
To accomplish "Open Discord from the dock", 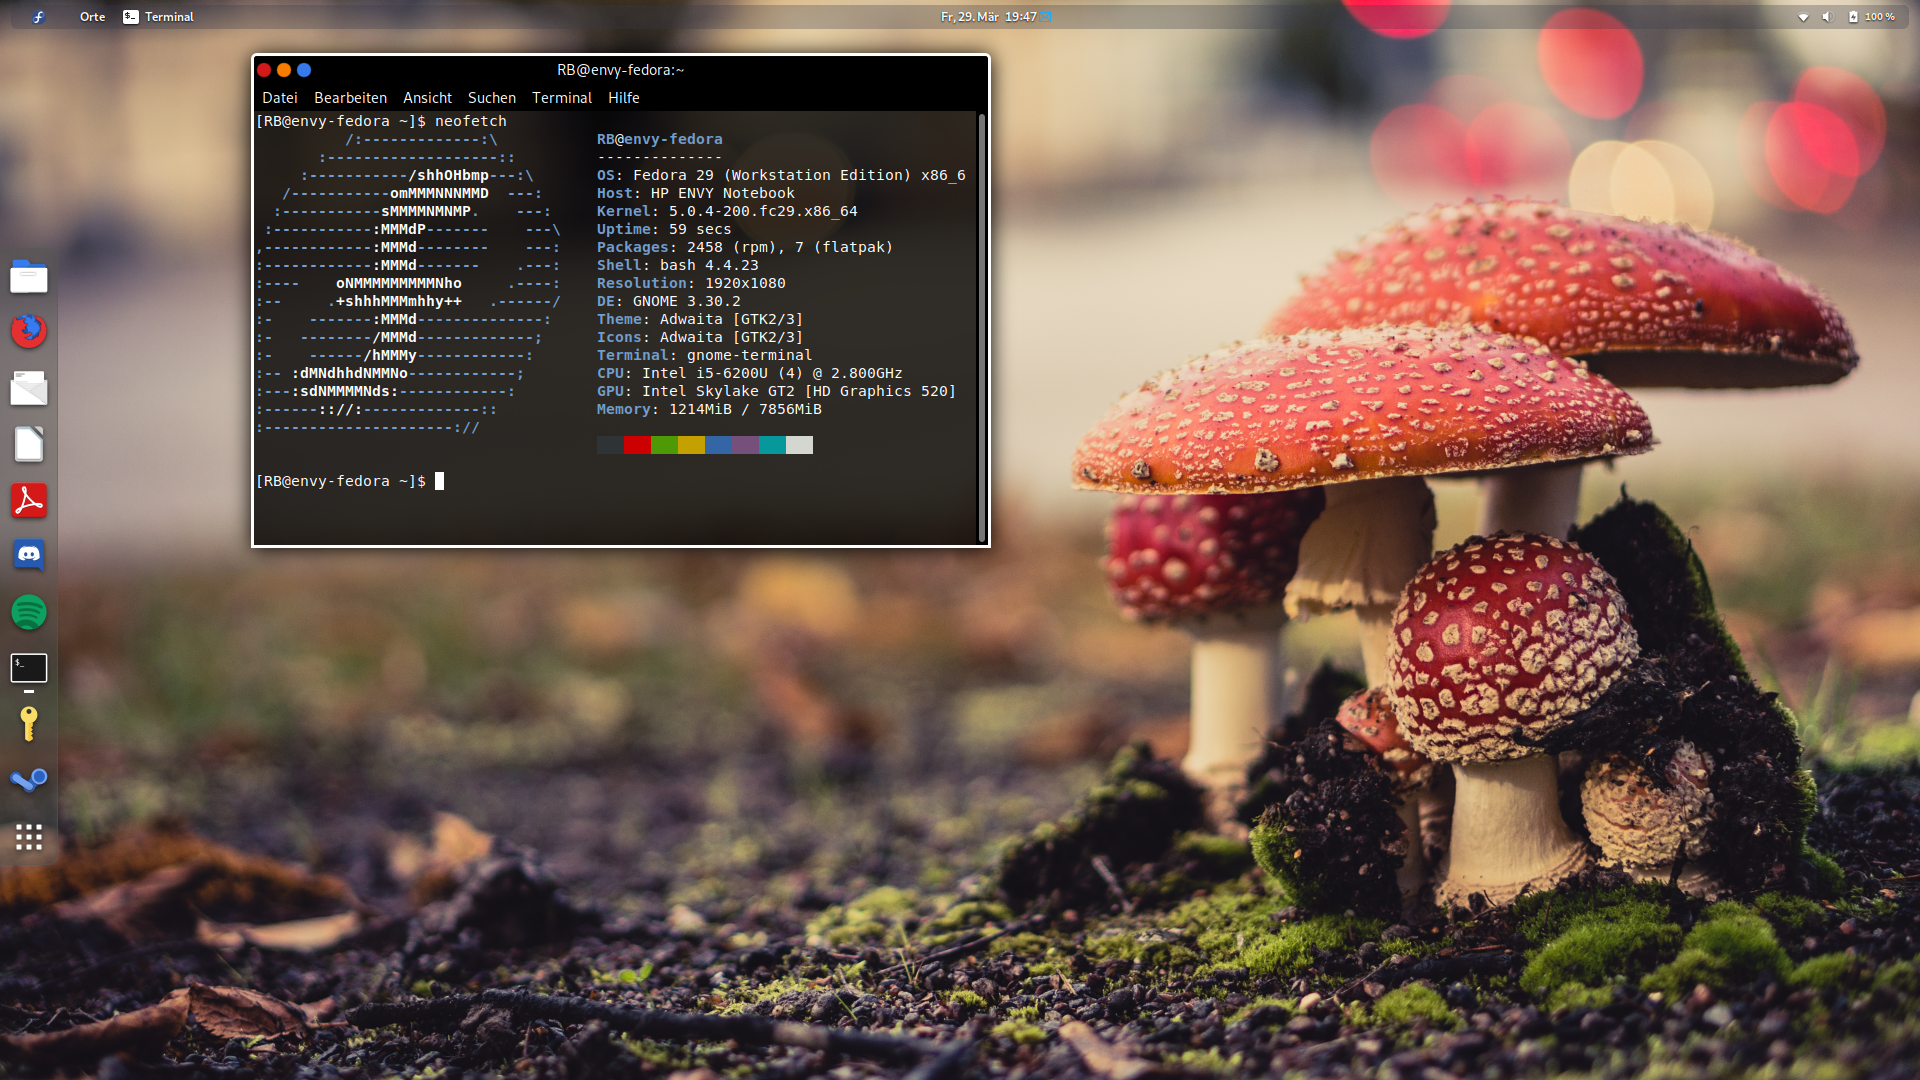I will point(29,555).
